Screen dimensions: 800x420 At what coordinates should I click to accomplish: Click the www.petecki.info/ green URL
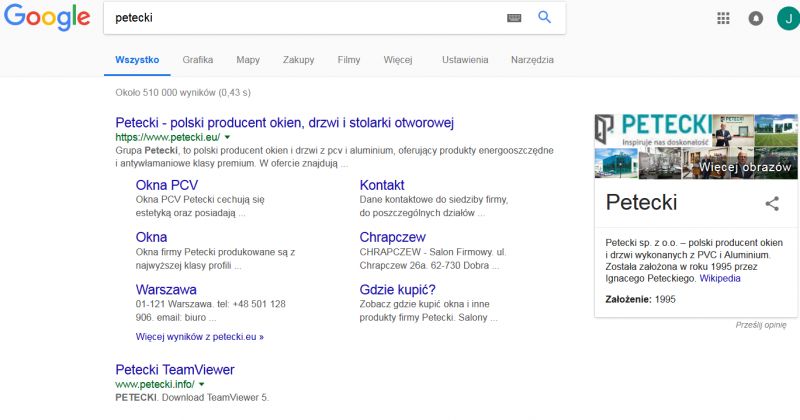coord(155,384)
